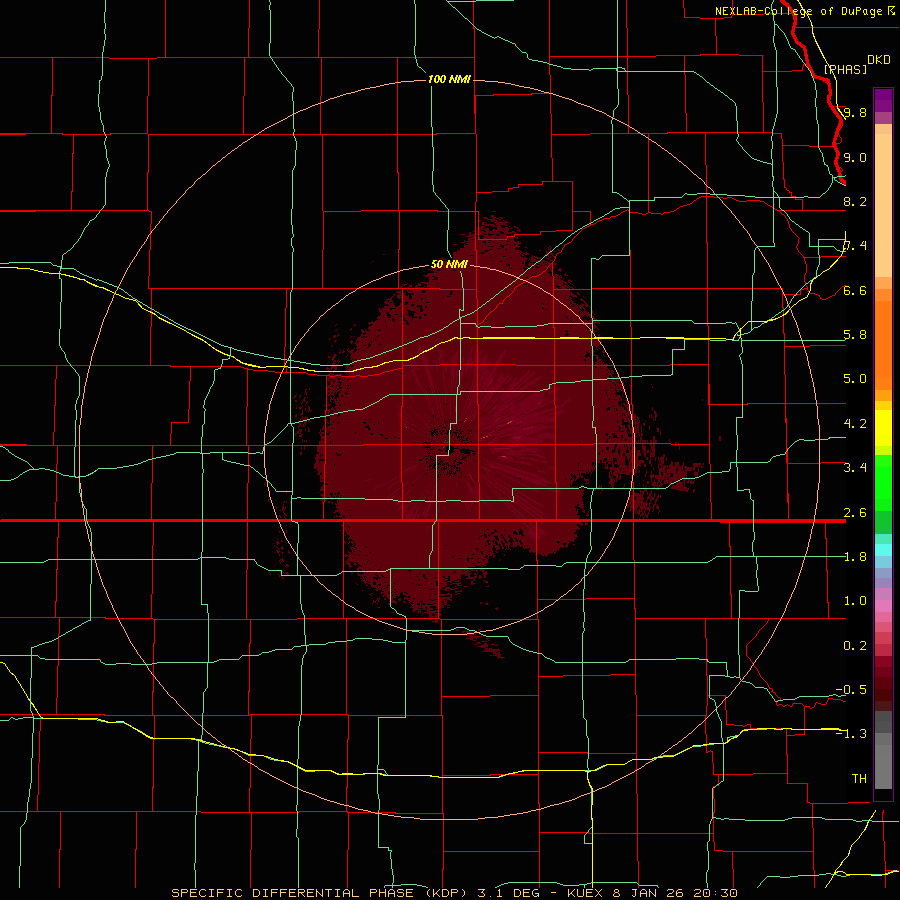Click the NEXLAB-College of DuPage watermark text
The height and width of the screenshot is (900, 900).
tap(798, 11)
